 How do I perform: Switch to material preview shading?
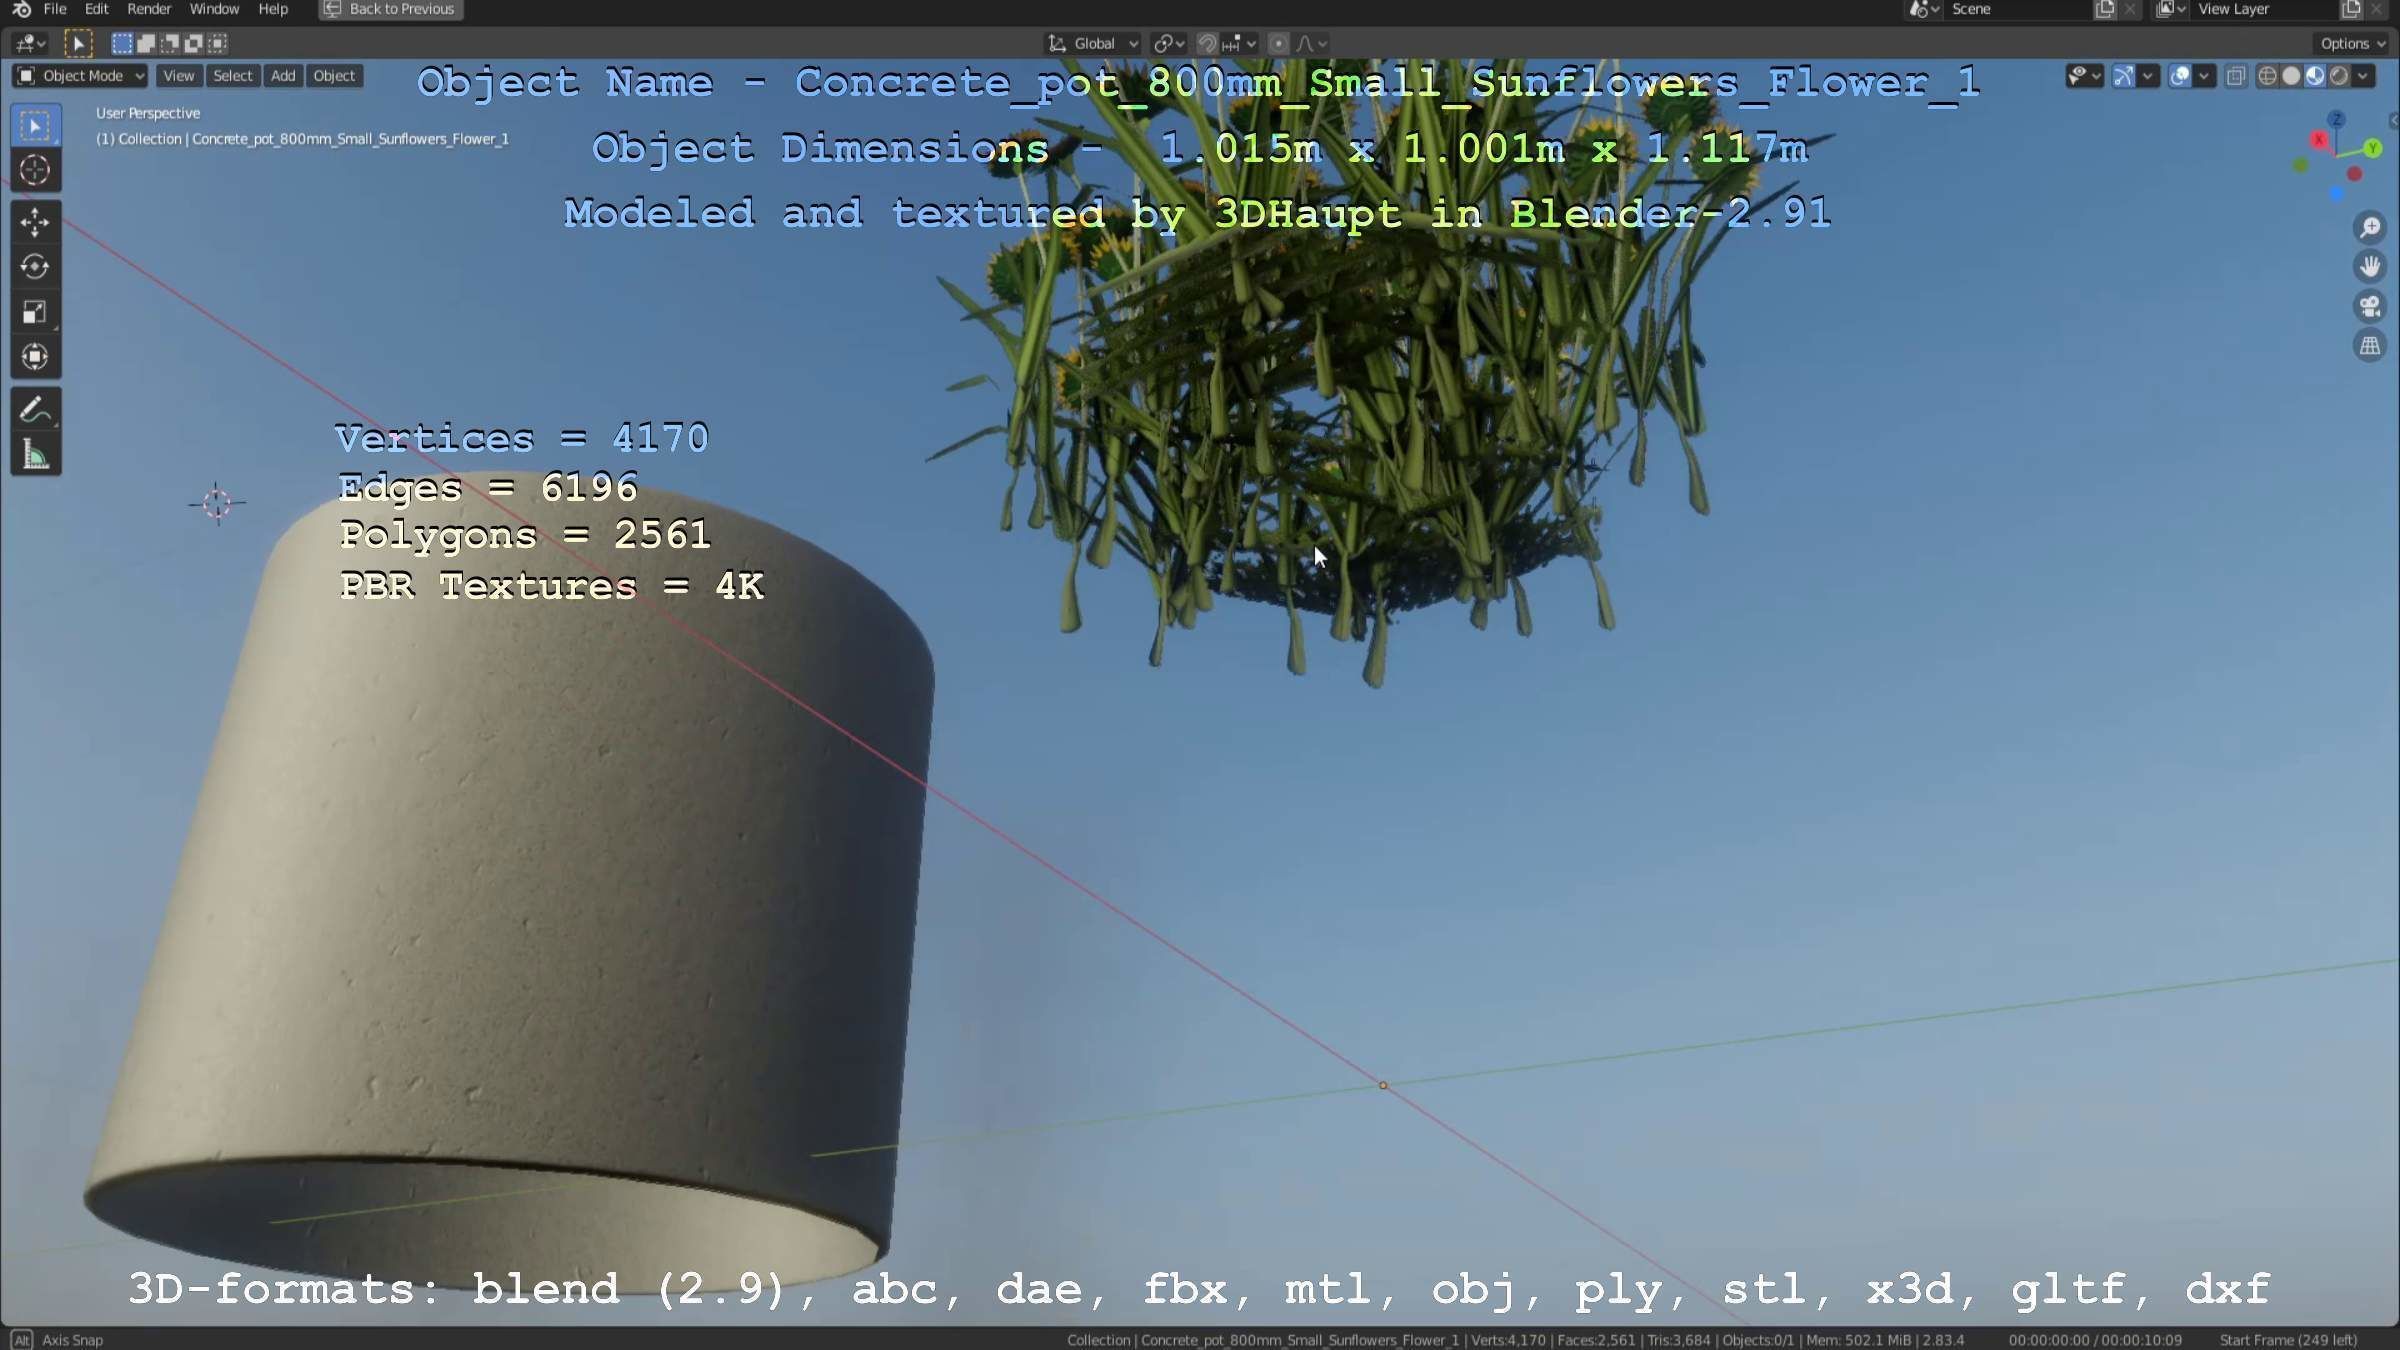click(2315, 76)
